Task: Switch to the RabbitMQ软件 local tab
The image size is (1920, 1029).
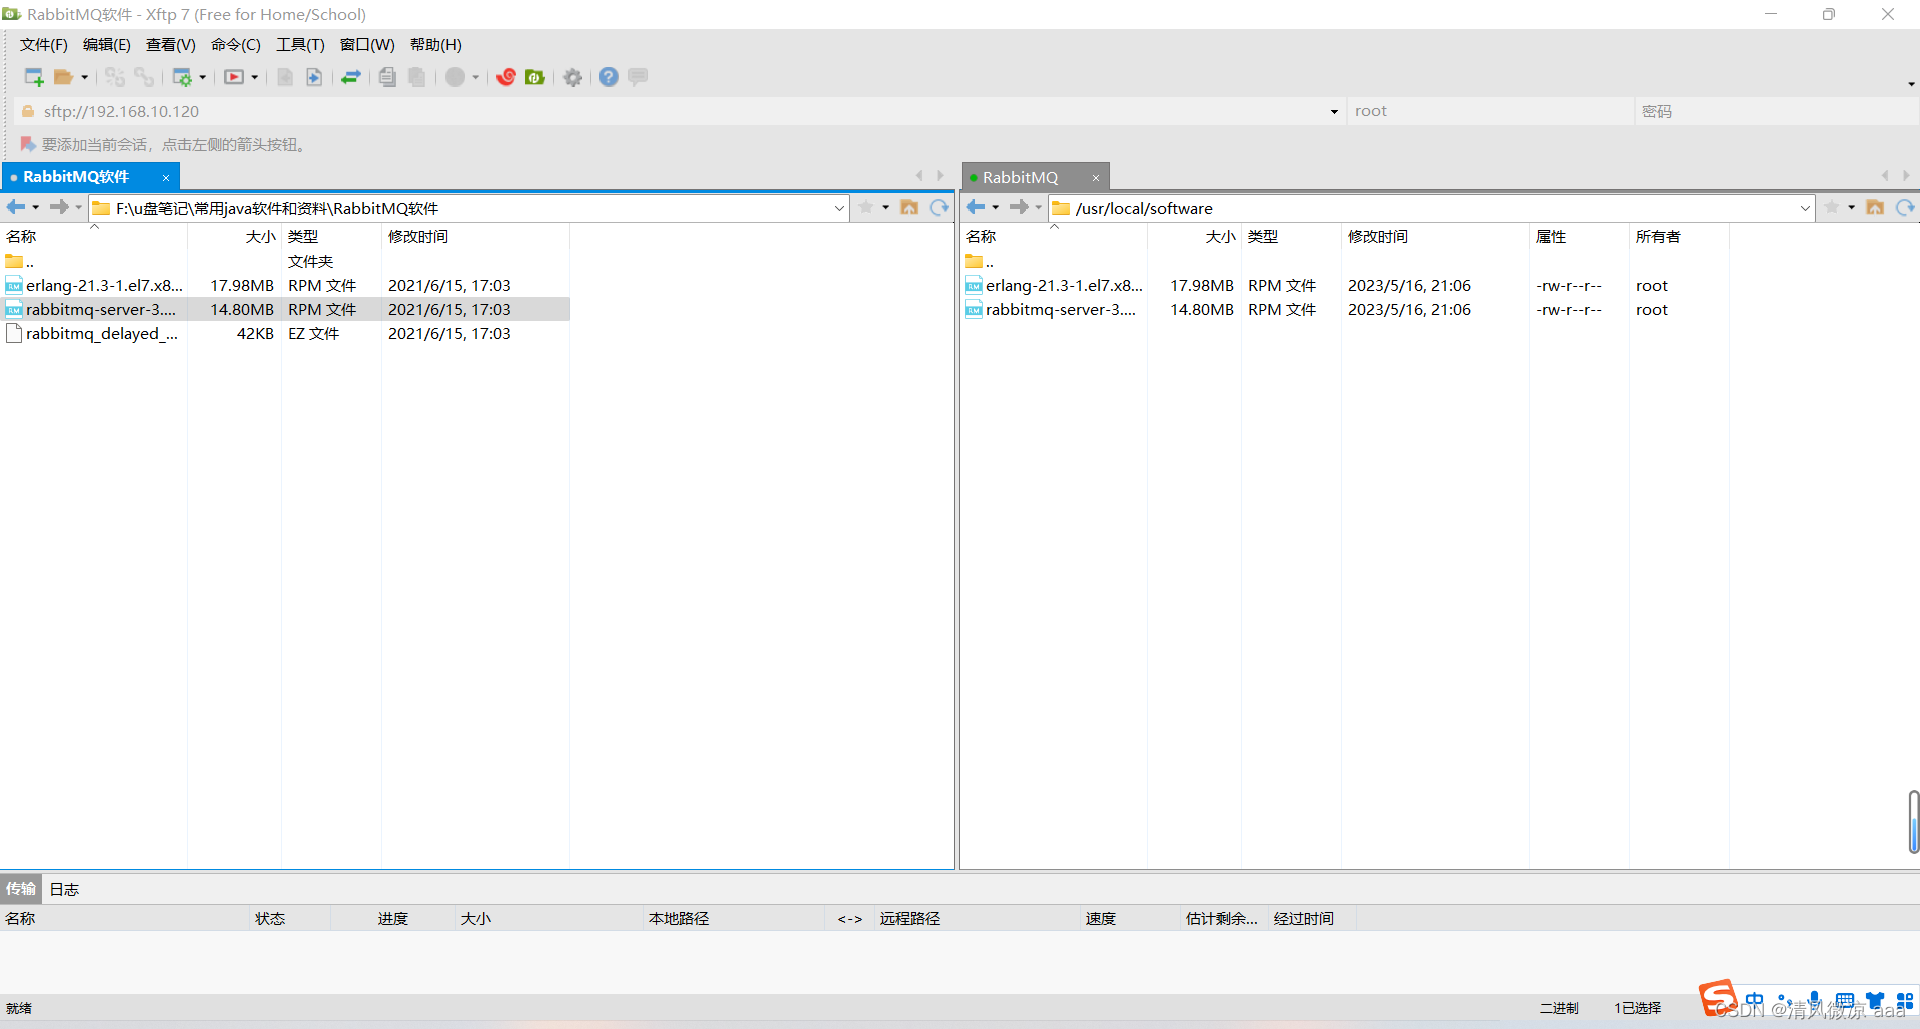Action: (x=76, y=177)
